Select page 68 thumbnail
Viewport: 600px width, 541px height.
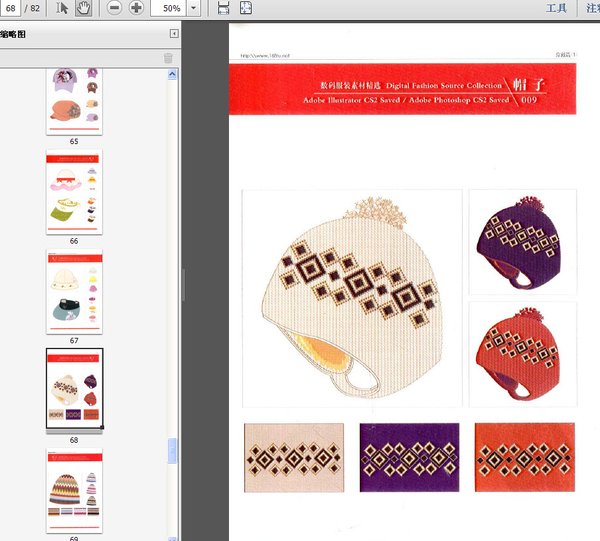tap(74, 388)
